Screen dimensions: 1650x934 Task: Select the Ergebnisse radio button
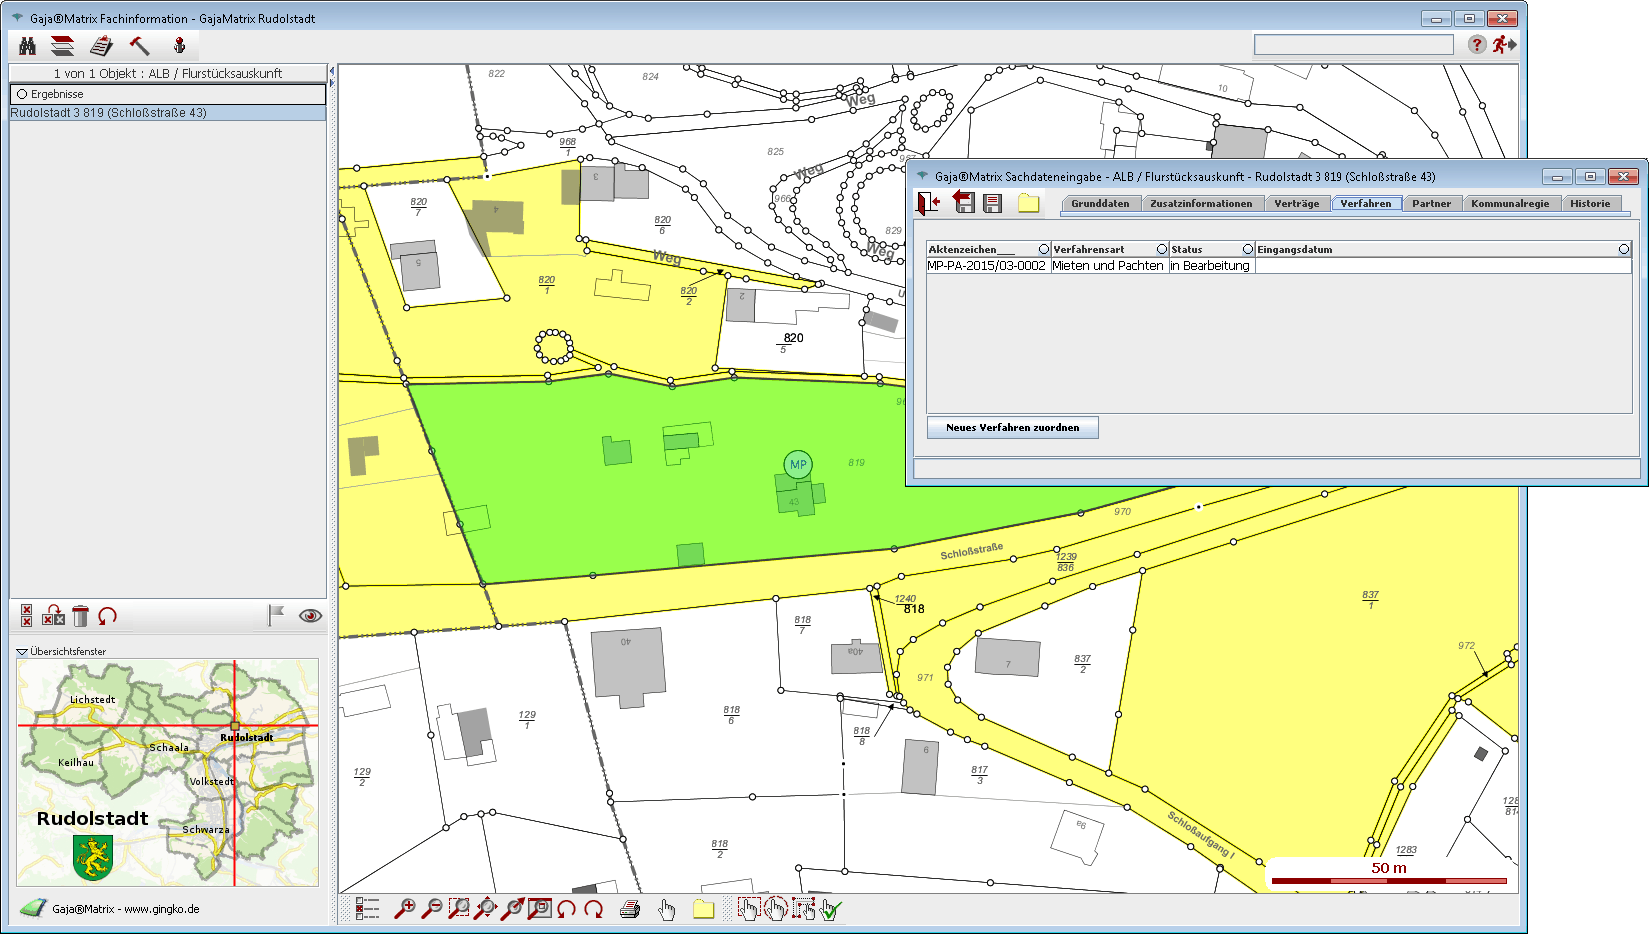pyautogui.click(x=22, y=94)
